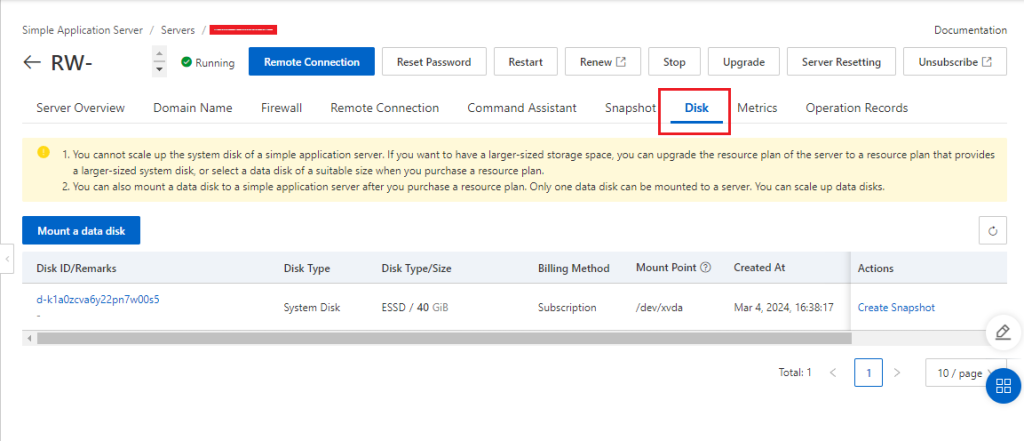Click the green Running status icon

click(x=186, y=62)
